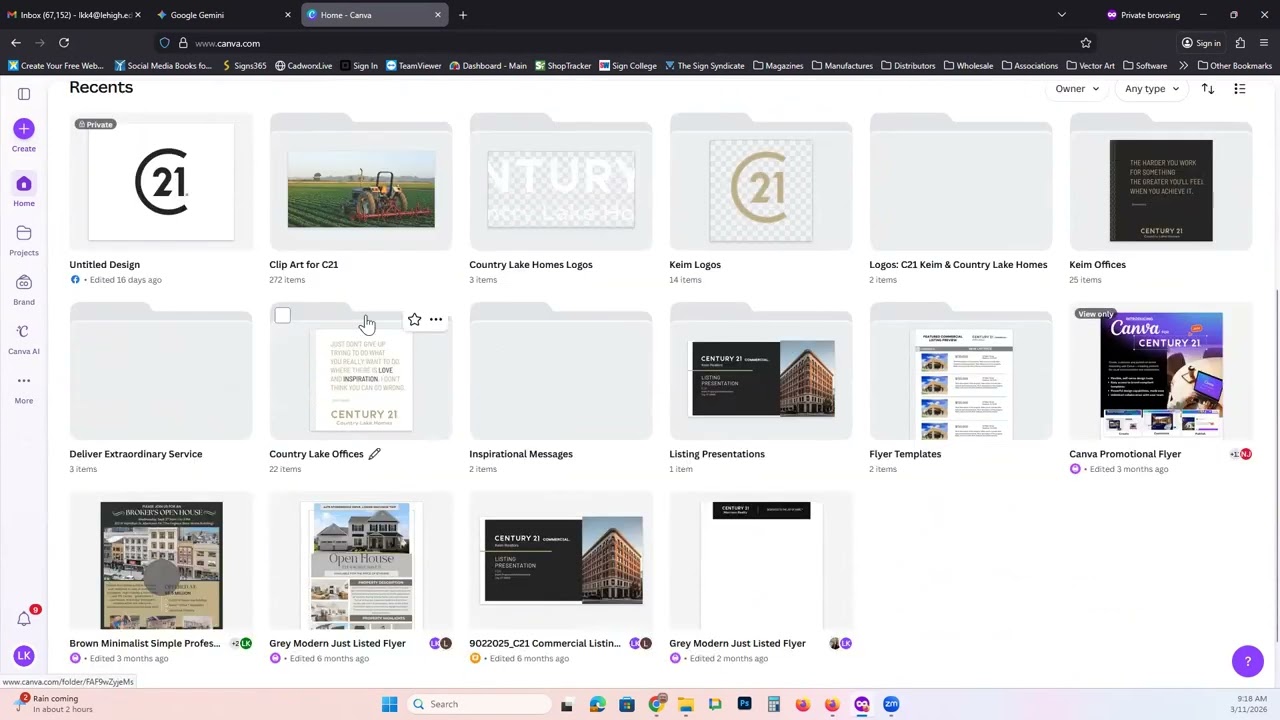Screen dimensions: 1280x720
Task: Bookmark this page with the star icon
Action: pos(1086,43)
